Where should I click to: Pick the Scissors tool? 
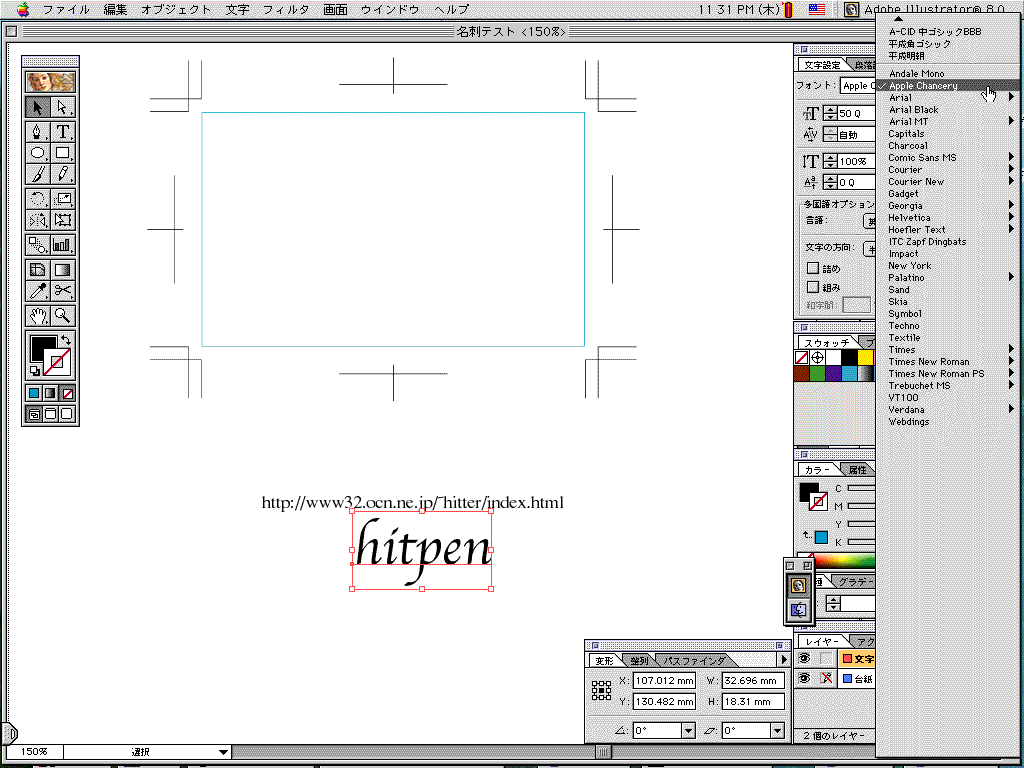point(63,291)
